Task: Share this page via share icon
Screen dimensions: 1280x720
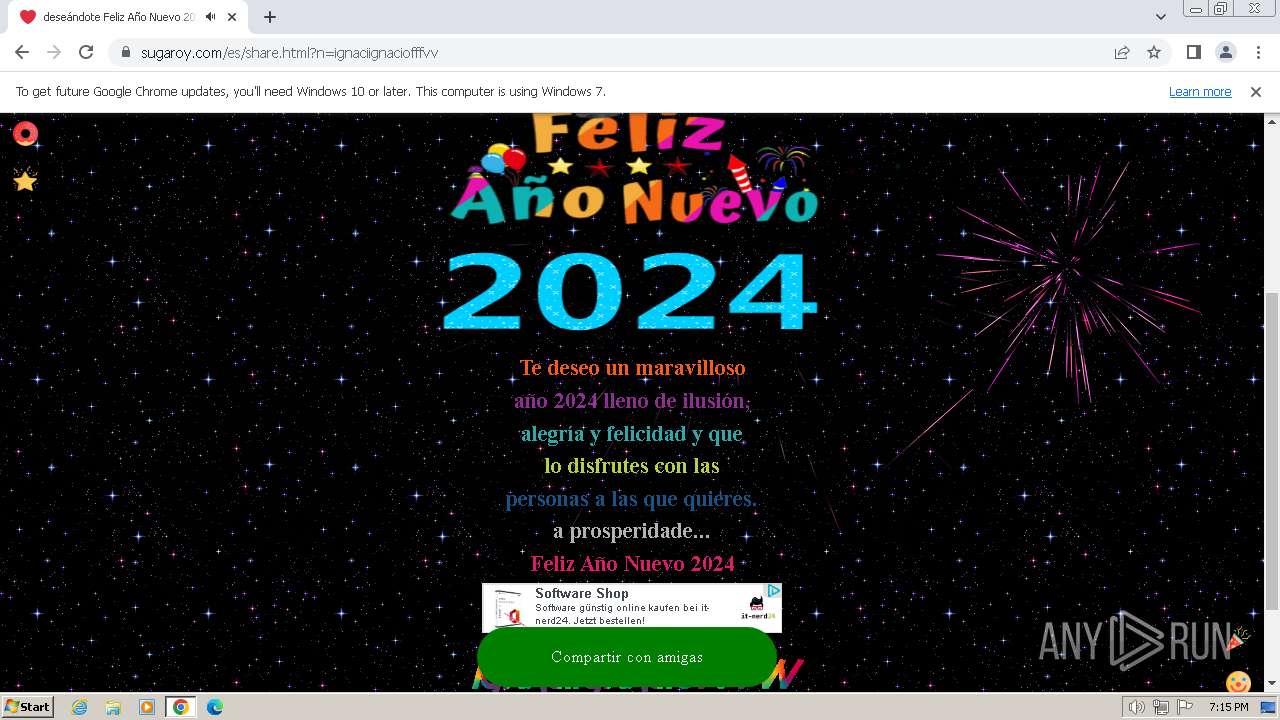Action: coord(1122,52)
